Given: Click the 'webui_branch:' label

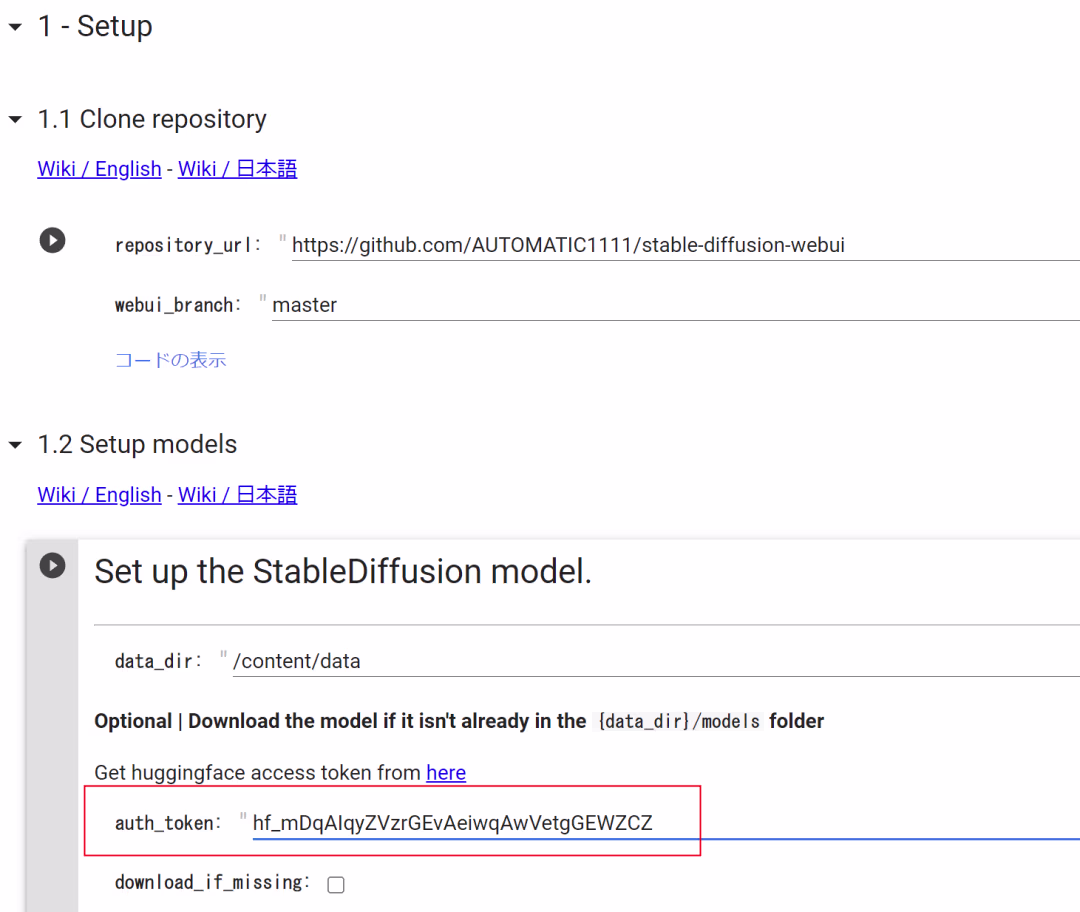Looking at the screenshot, I should [x=178, y=305].
